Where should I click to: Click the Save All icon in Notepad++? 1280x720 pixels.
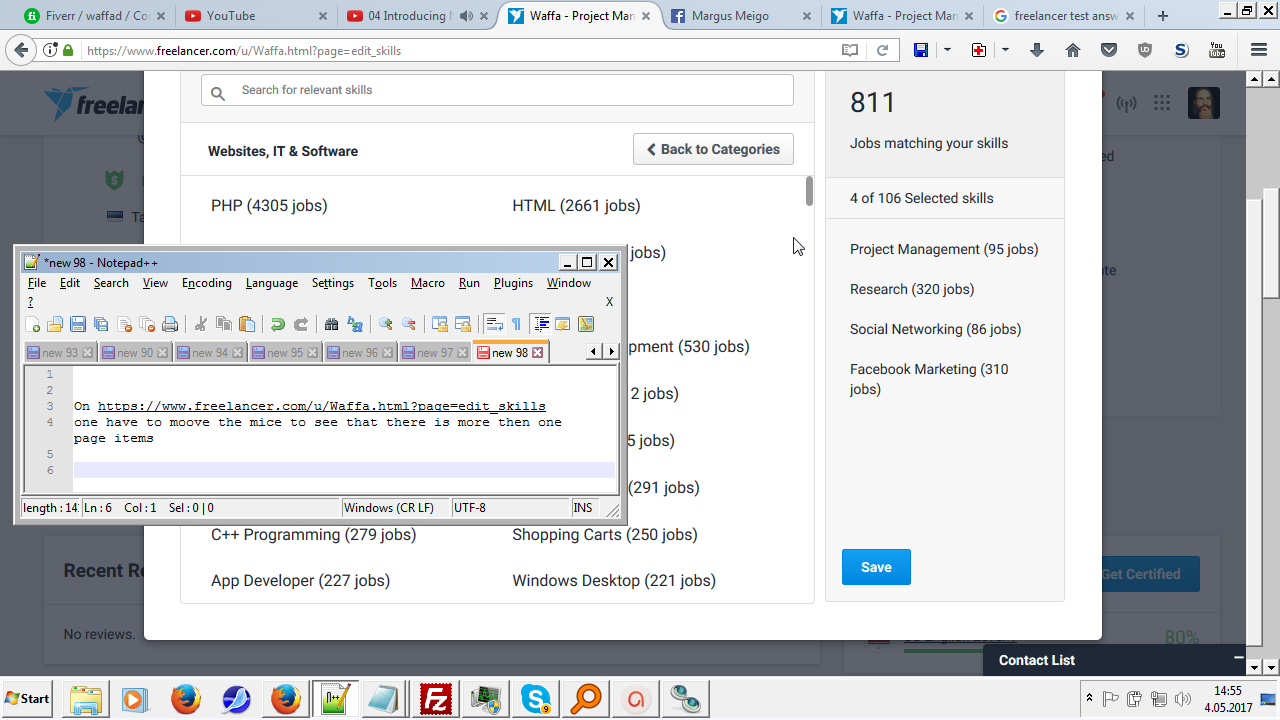pyautogui.click(x=100, y=324)
